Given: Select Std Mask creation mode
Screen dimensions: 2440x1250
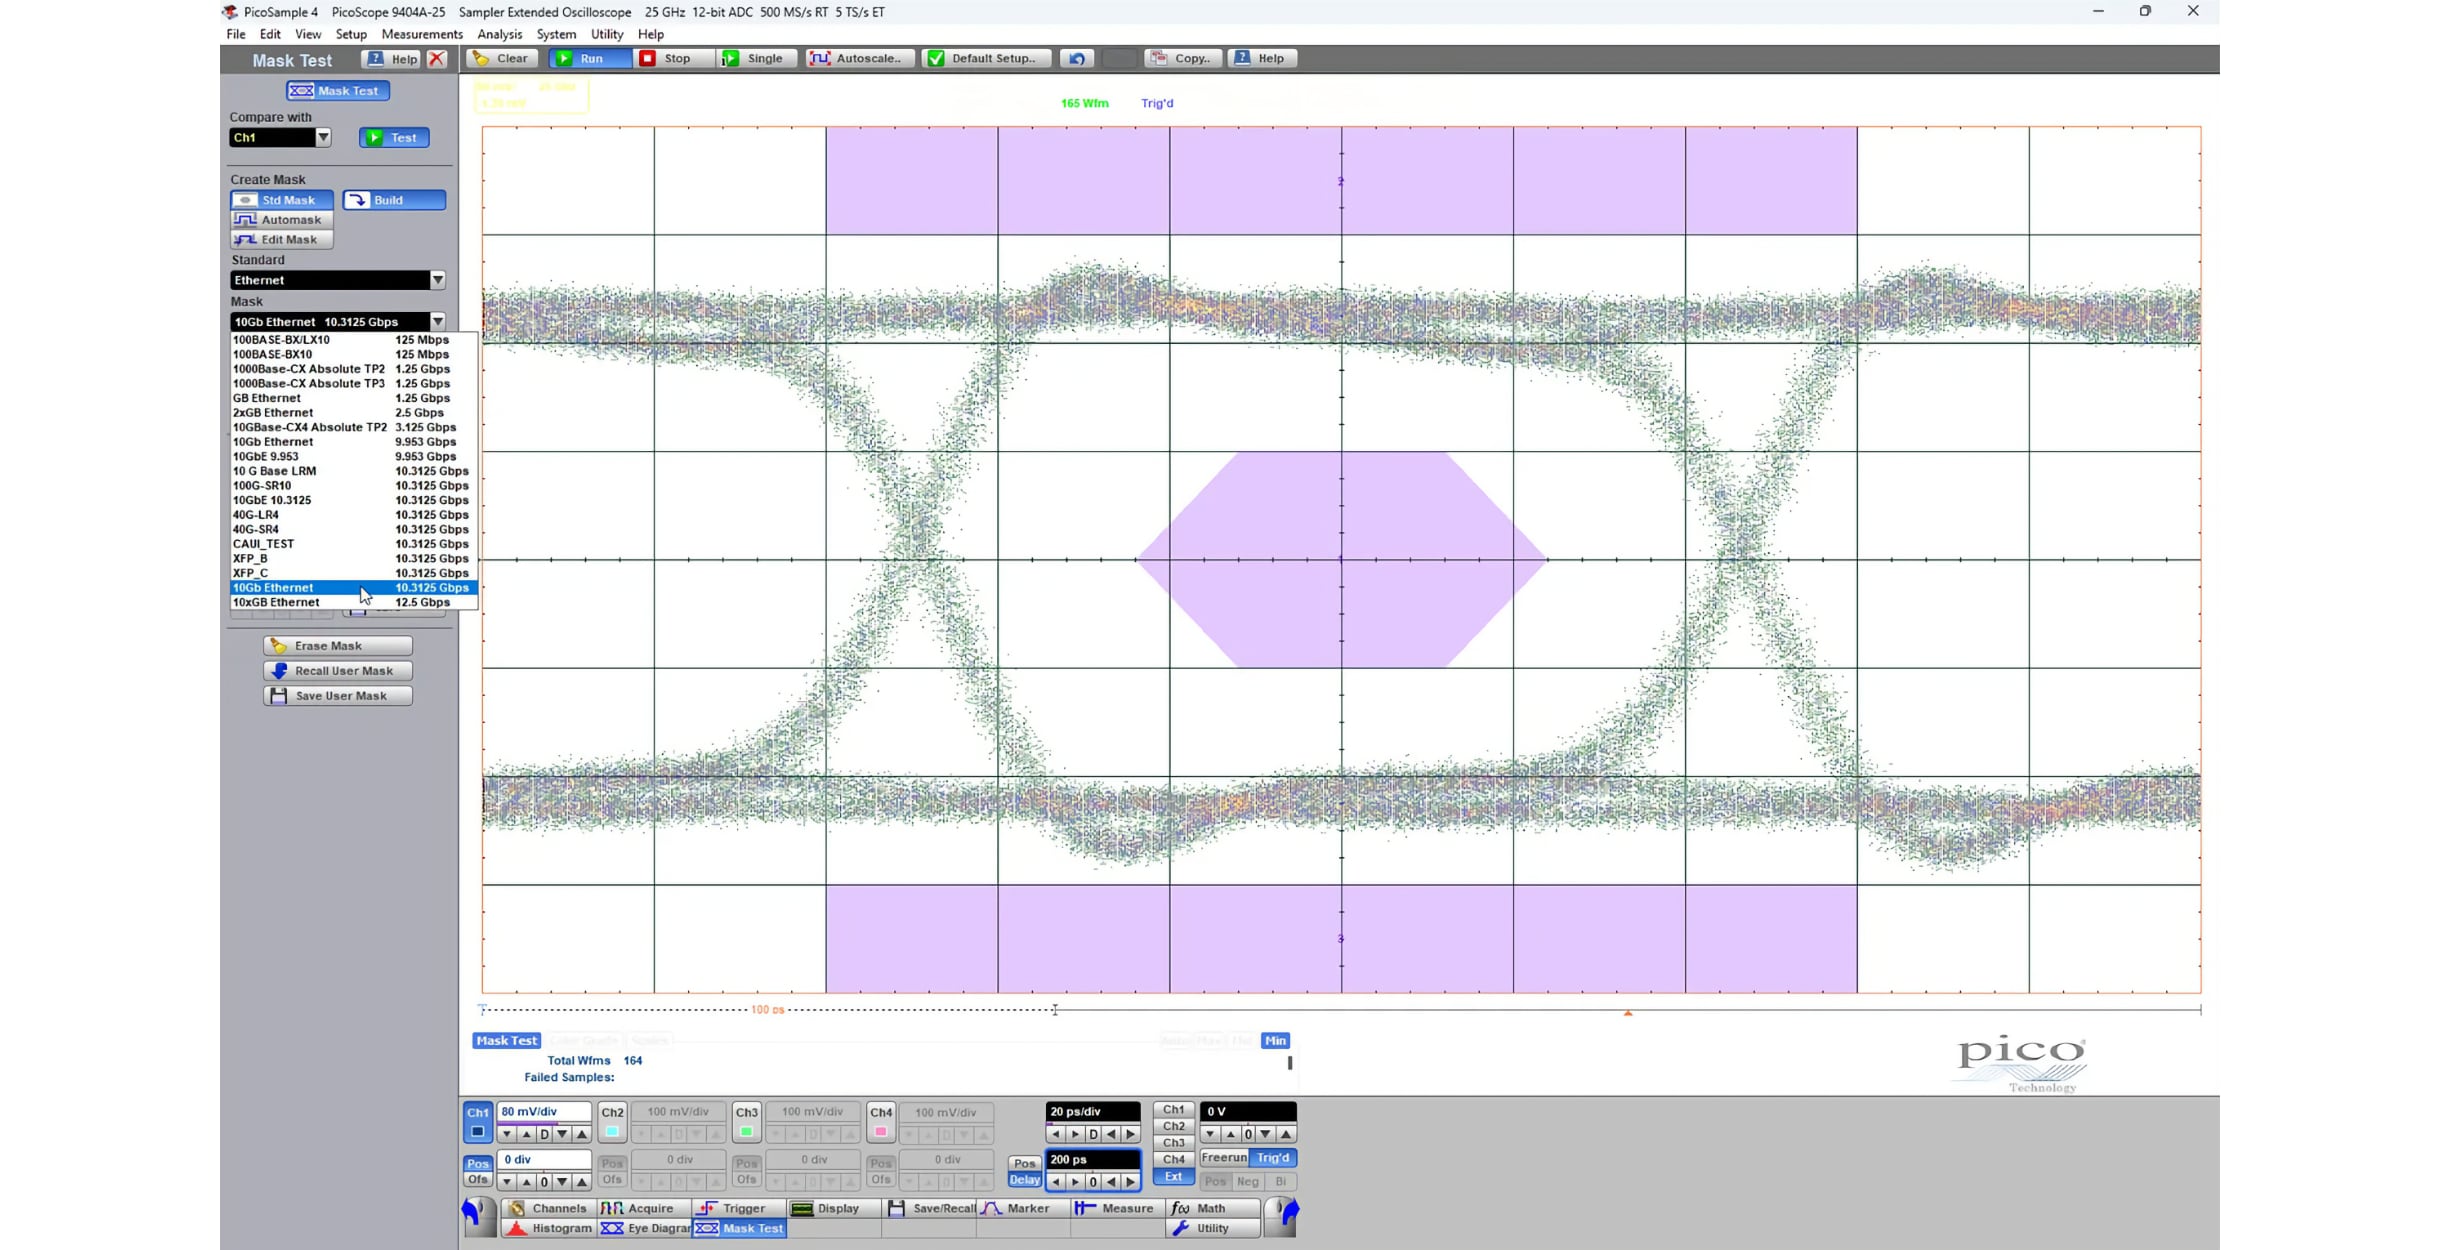Looking at the screenshot, I should tap(282, 200).
